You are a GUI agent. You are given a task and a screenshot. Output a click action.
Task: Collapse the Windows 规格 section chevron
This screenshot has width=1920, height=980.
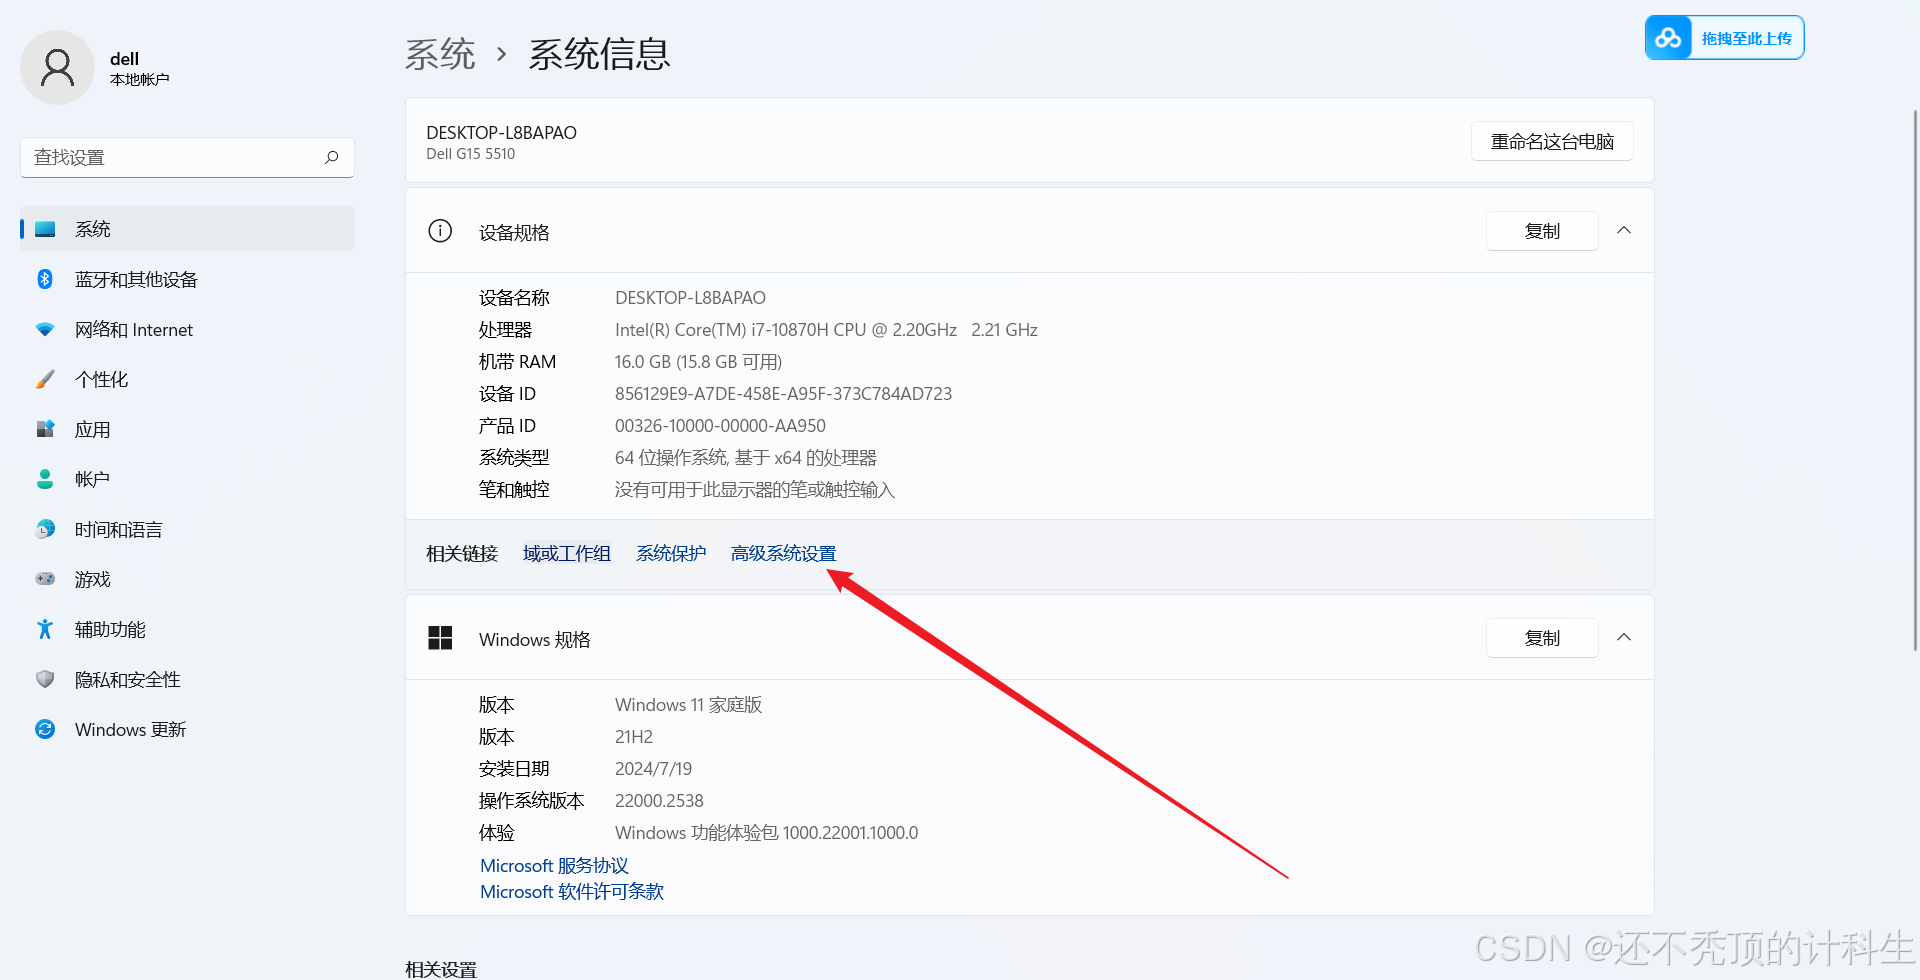(1624, 638)
